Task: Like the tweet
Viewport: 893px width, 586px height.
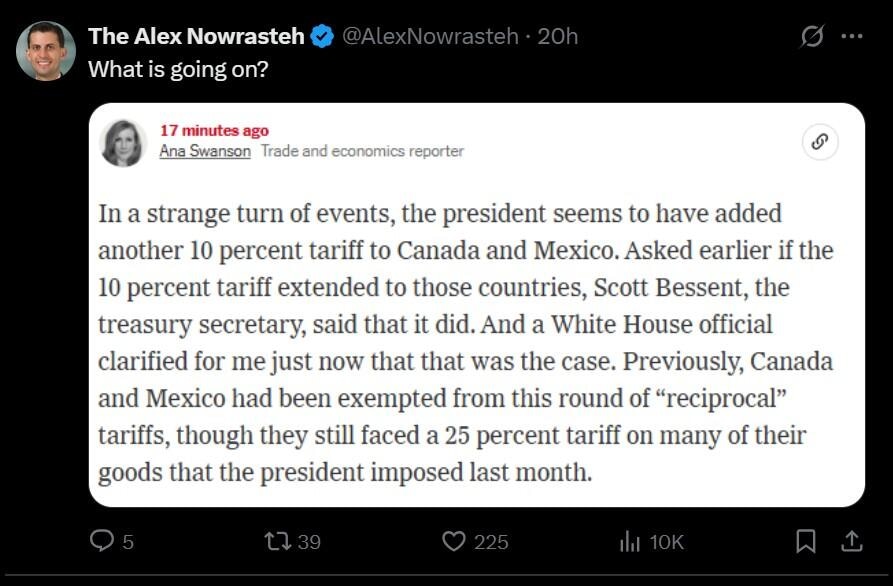Action: click(x=455, y=542)
